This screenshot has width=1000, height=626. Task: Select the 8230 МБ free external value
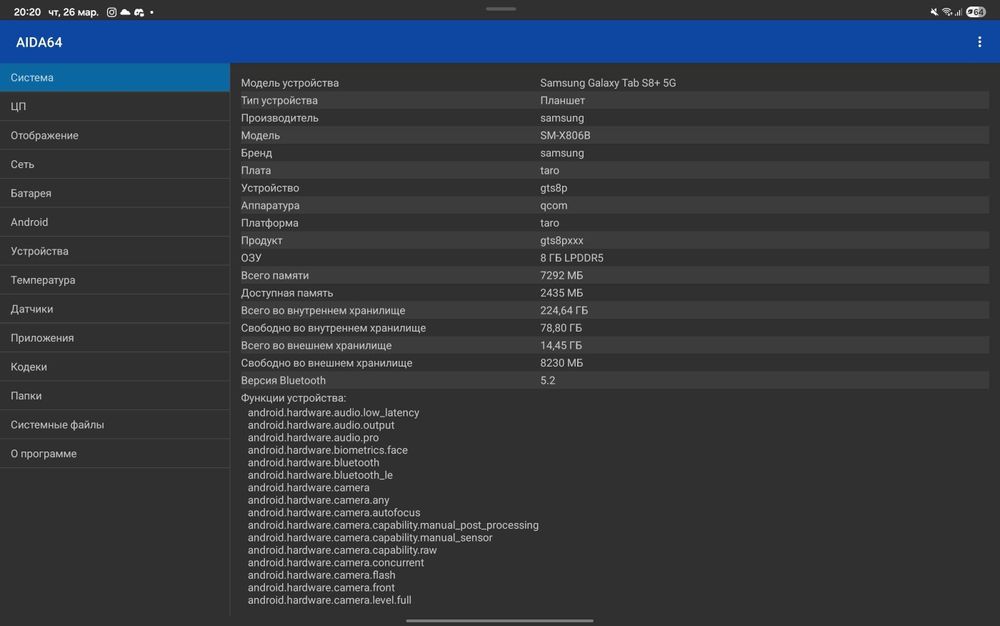click(x=561, y=363)
